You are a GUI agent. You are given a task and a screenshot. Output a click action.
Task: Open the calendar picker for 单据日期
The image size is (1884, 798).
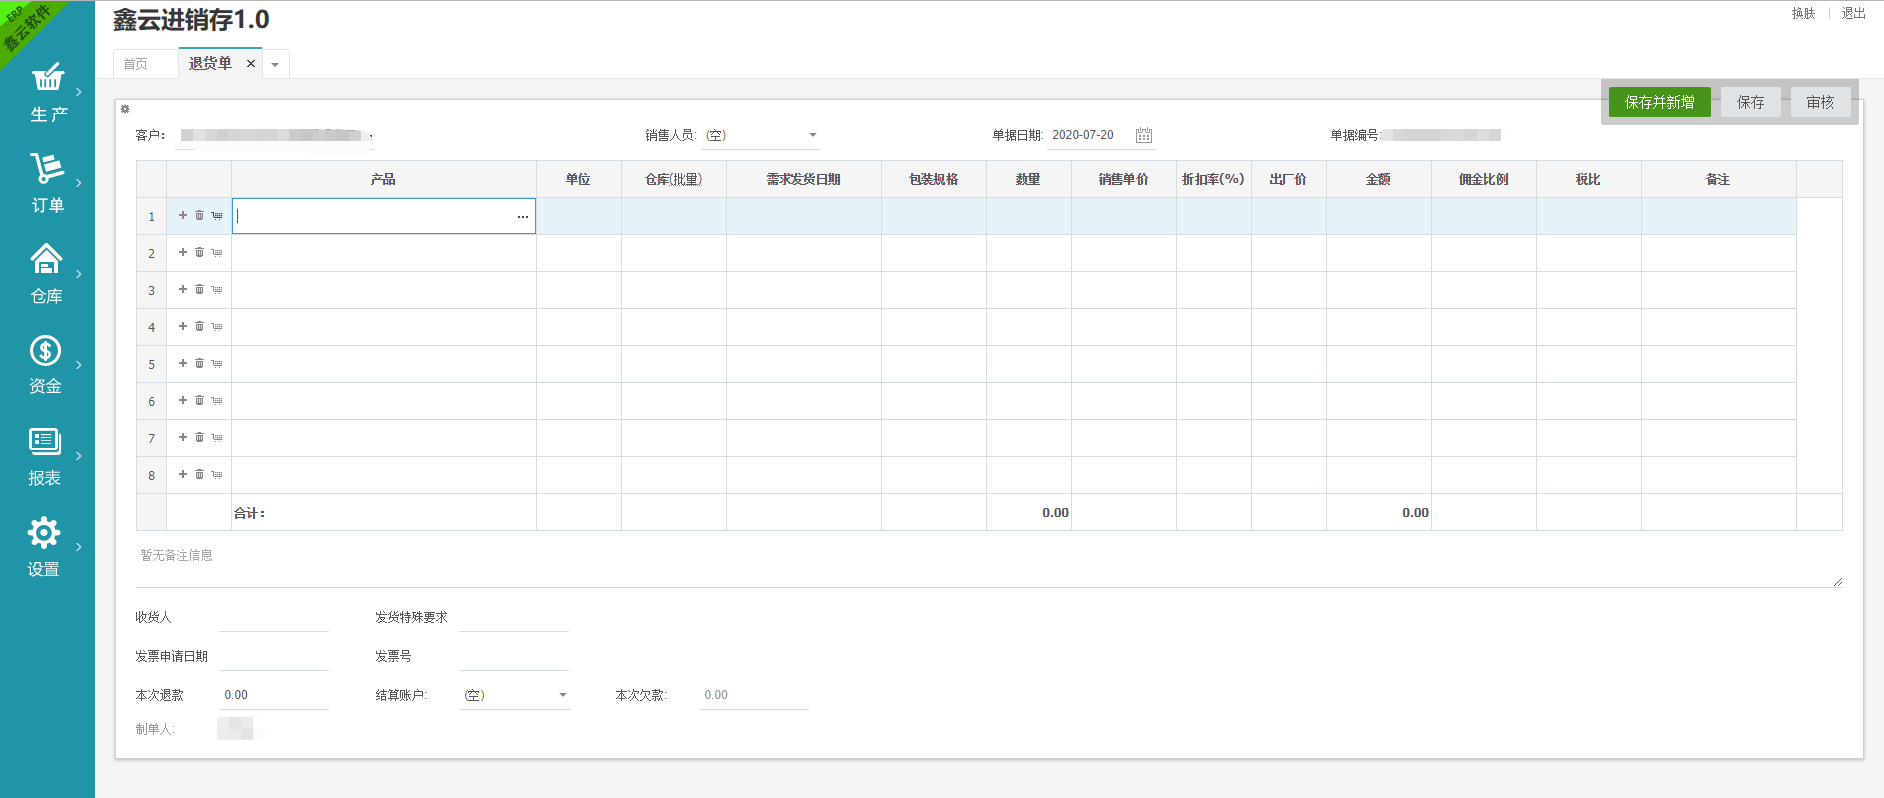click(x=1144, y=135)
